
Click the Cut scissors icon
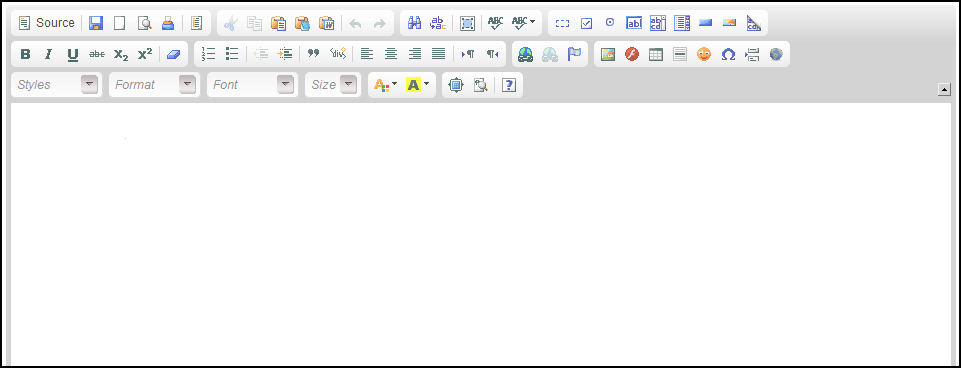(x=230, y=23)
